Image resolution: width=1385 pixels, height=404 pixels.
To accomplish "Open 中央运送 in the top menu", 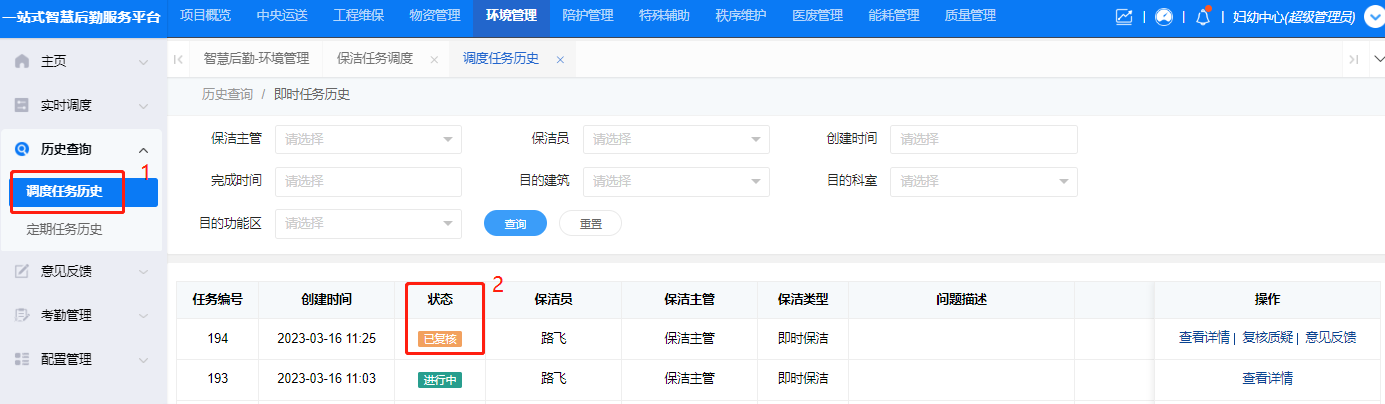I will (282, 15).
